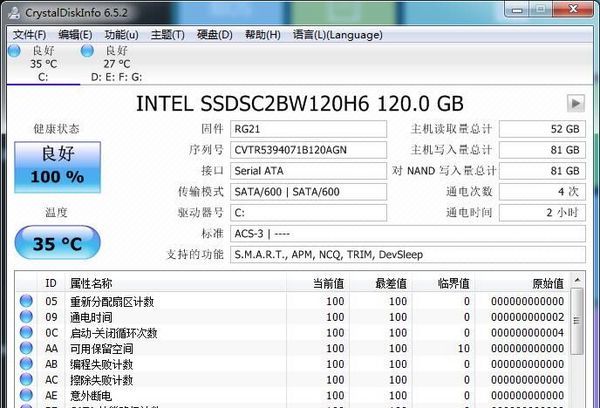600x408 pixels.
Task: Click the interface field Serial ATA
Action: pyautogui.click(x=308, y=171)
